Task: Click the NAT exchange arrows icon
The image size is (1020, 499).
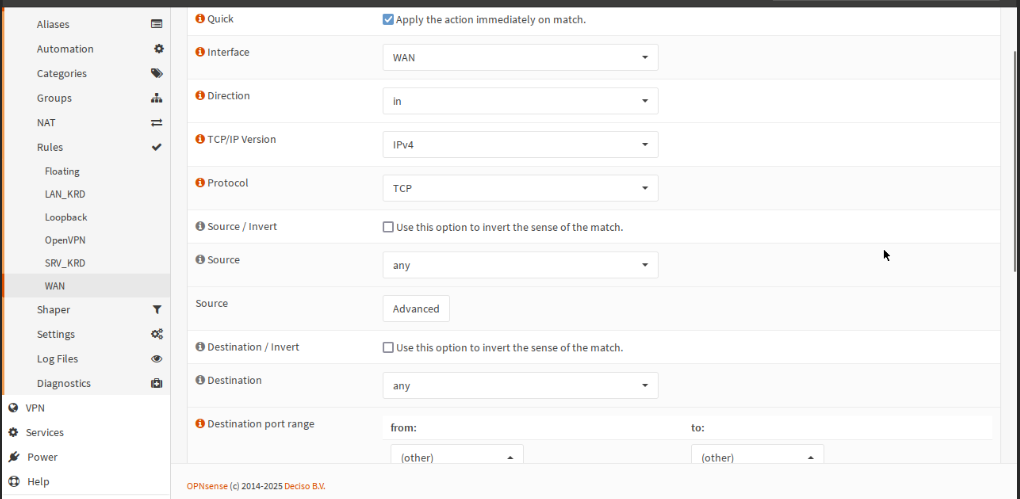Action: pyautogui.click(x=157, y=123)
